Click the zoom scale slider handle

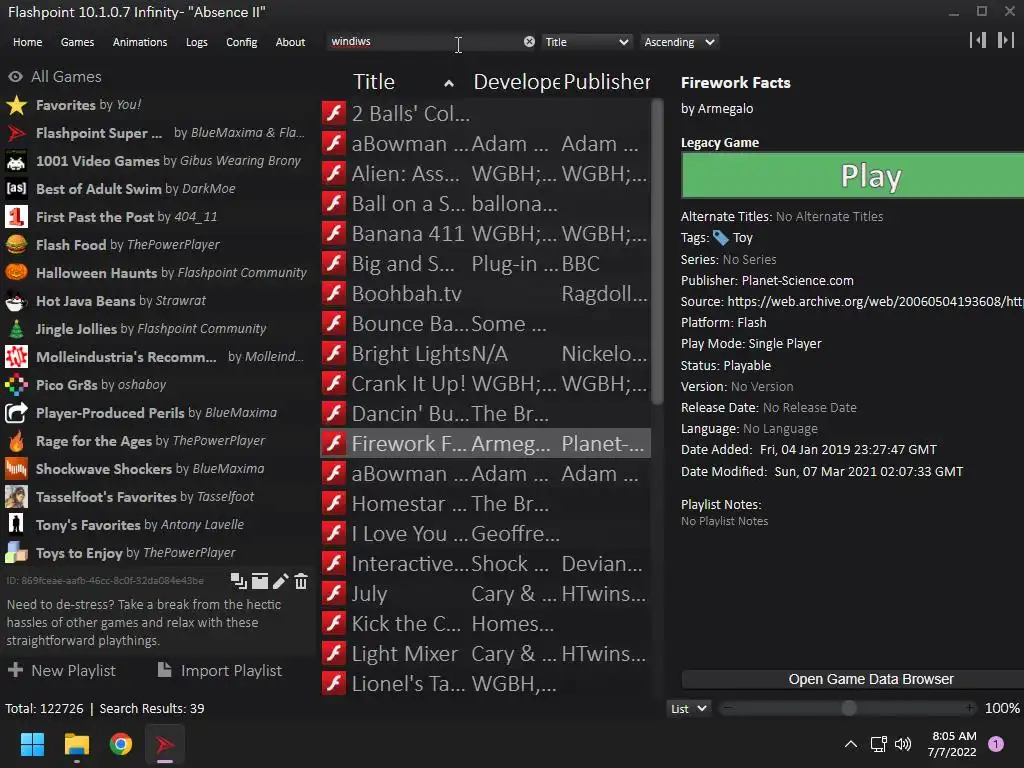coord(848,708)
